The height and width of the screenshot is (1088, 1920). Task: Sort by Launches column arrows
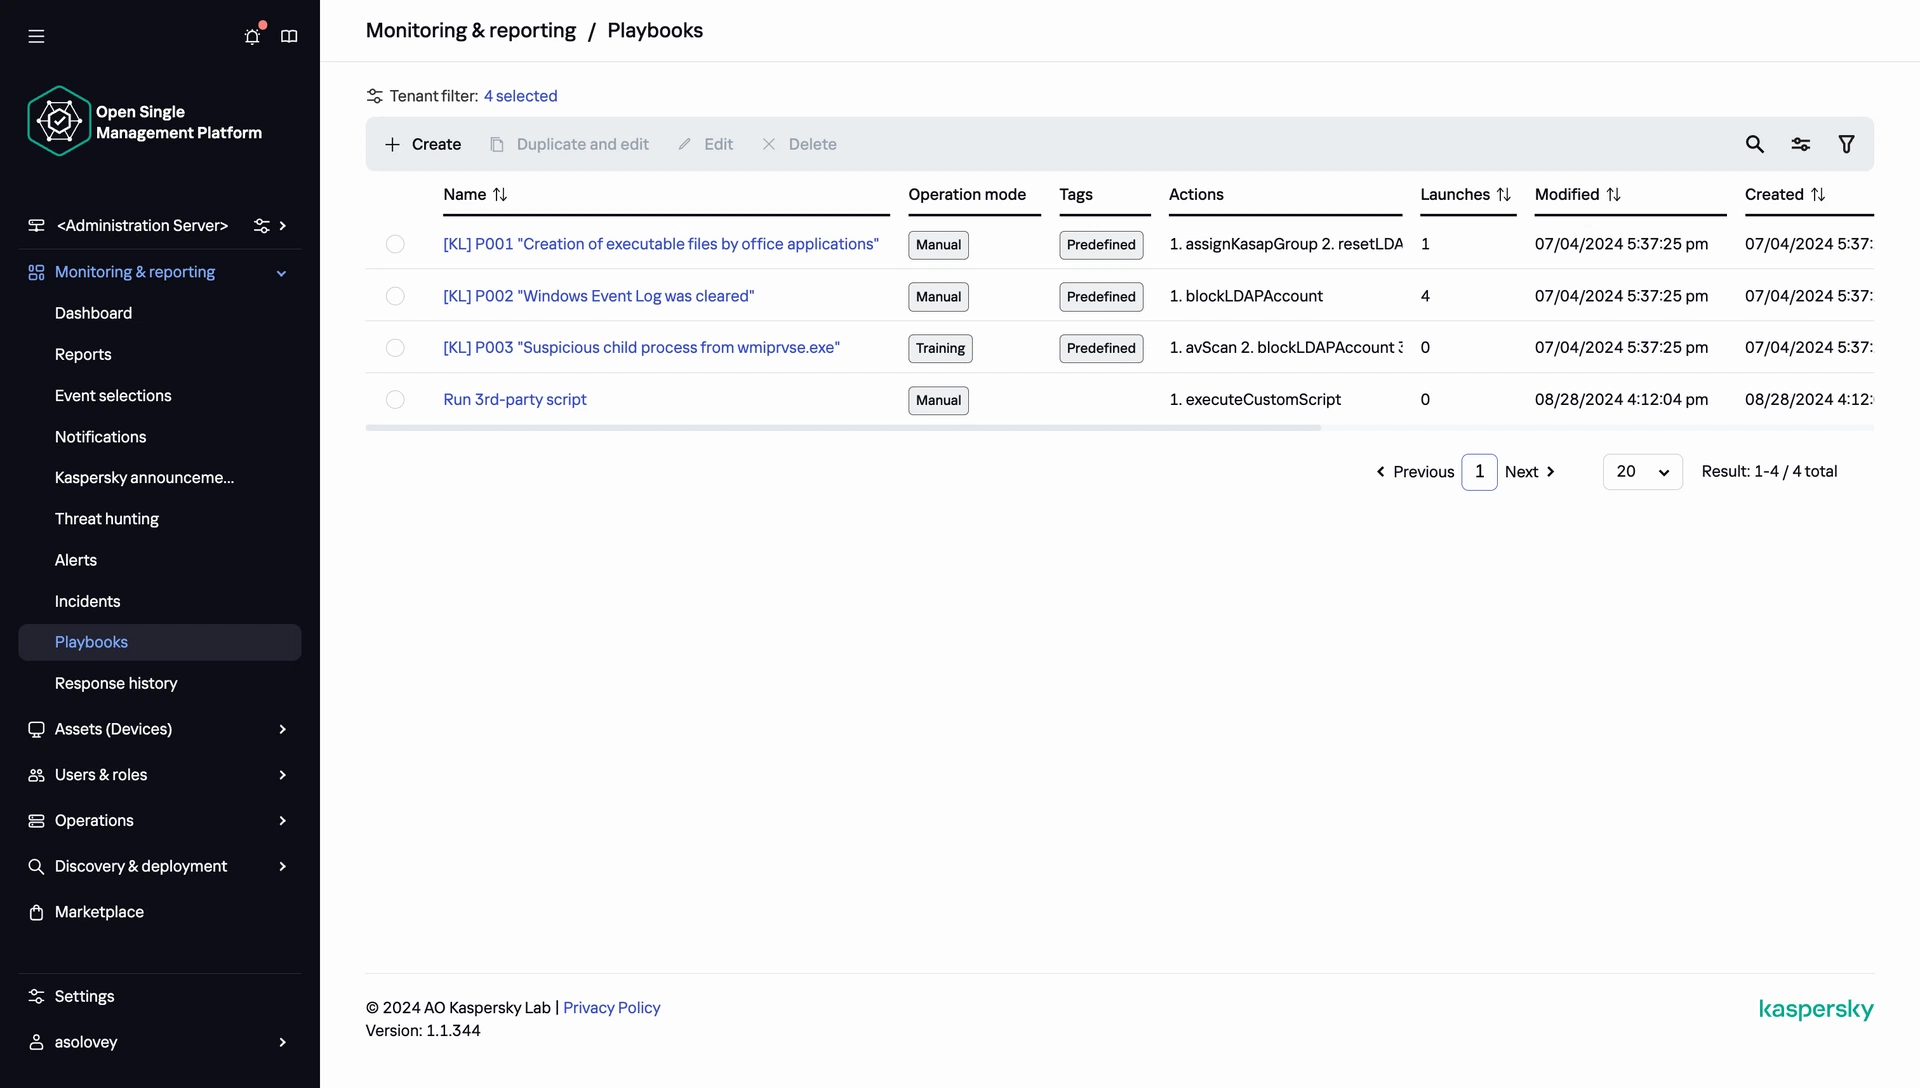pos(1503,195)
